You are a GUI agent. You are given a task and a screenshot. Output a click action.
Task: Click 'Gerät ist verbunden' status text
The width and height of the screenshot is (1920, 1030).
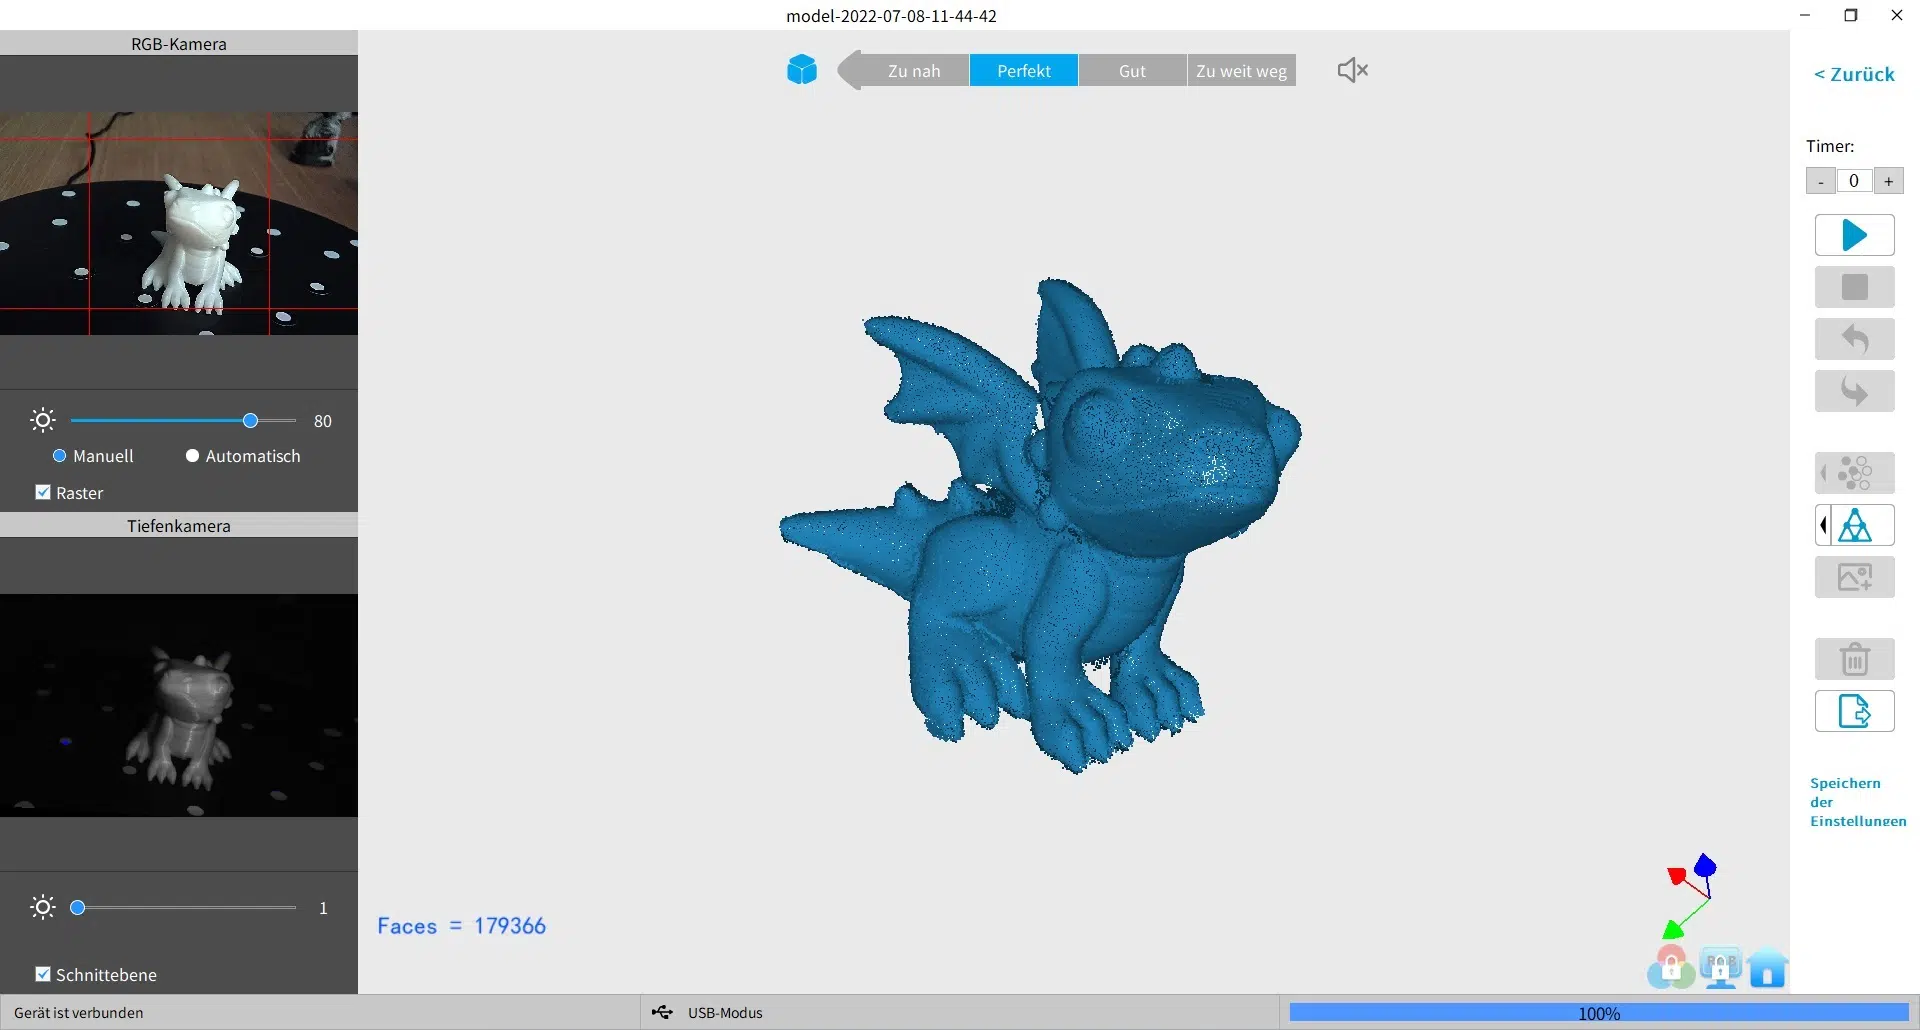click(x=79, y=1013)
